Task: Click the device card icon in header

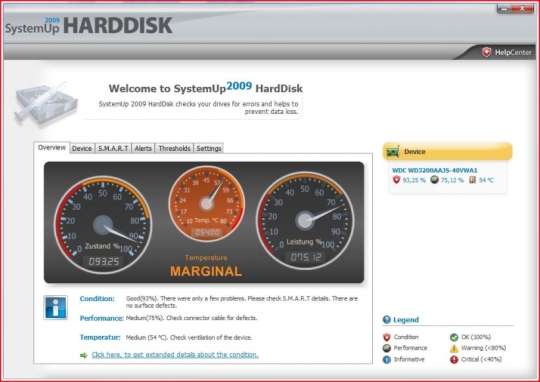Action: 393,152
